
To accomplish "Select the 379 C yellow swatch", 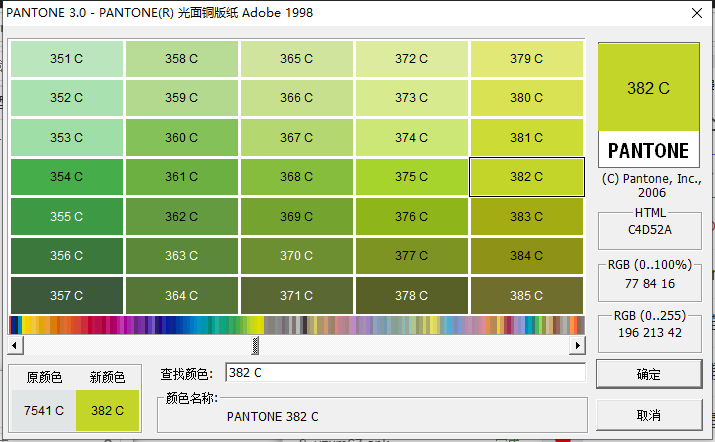I will click(526, 59).
